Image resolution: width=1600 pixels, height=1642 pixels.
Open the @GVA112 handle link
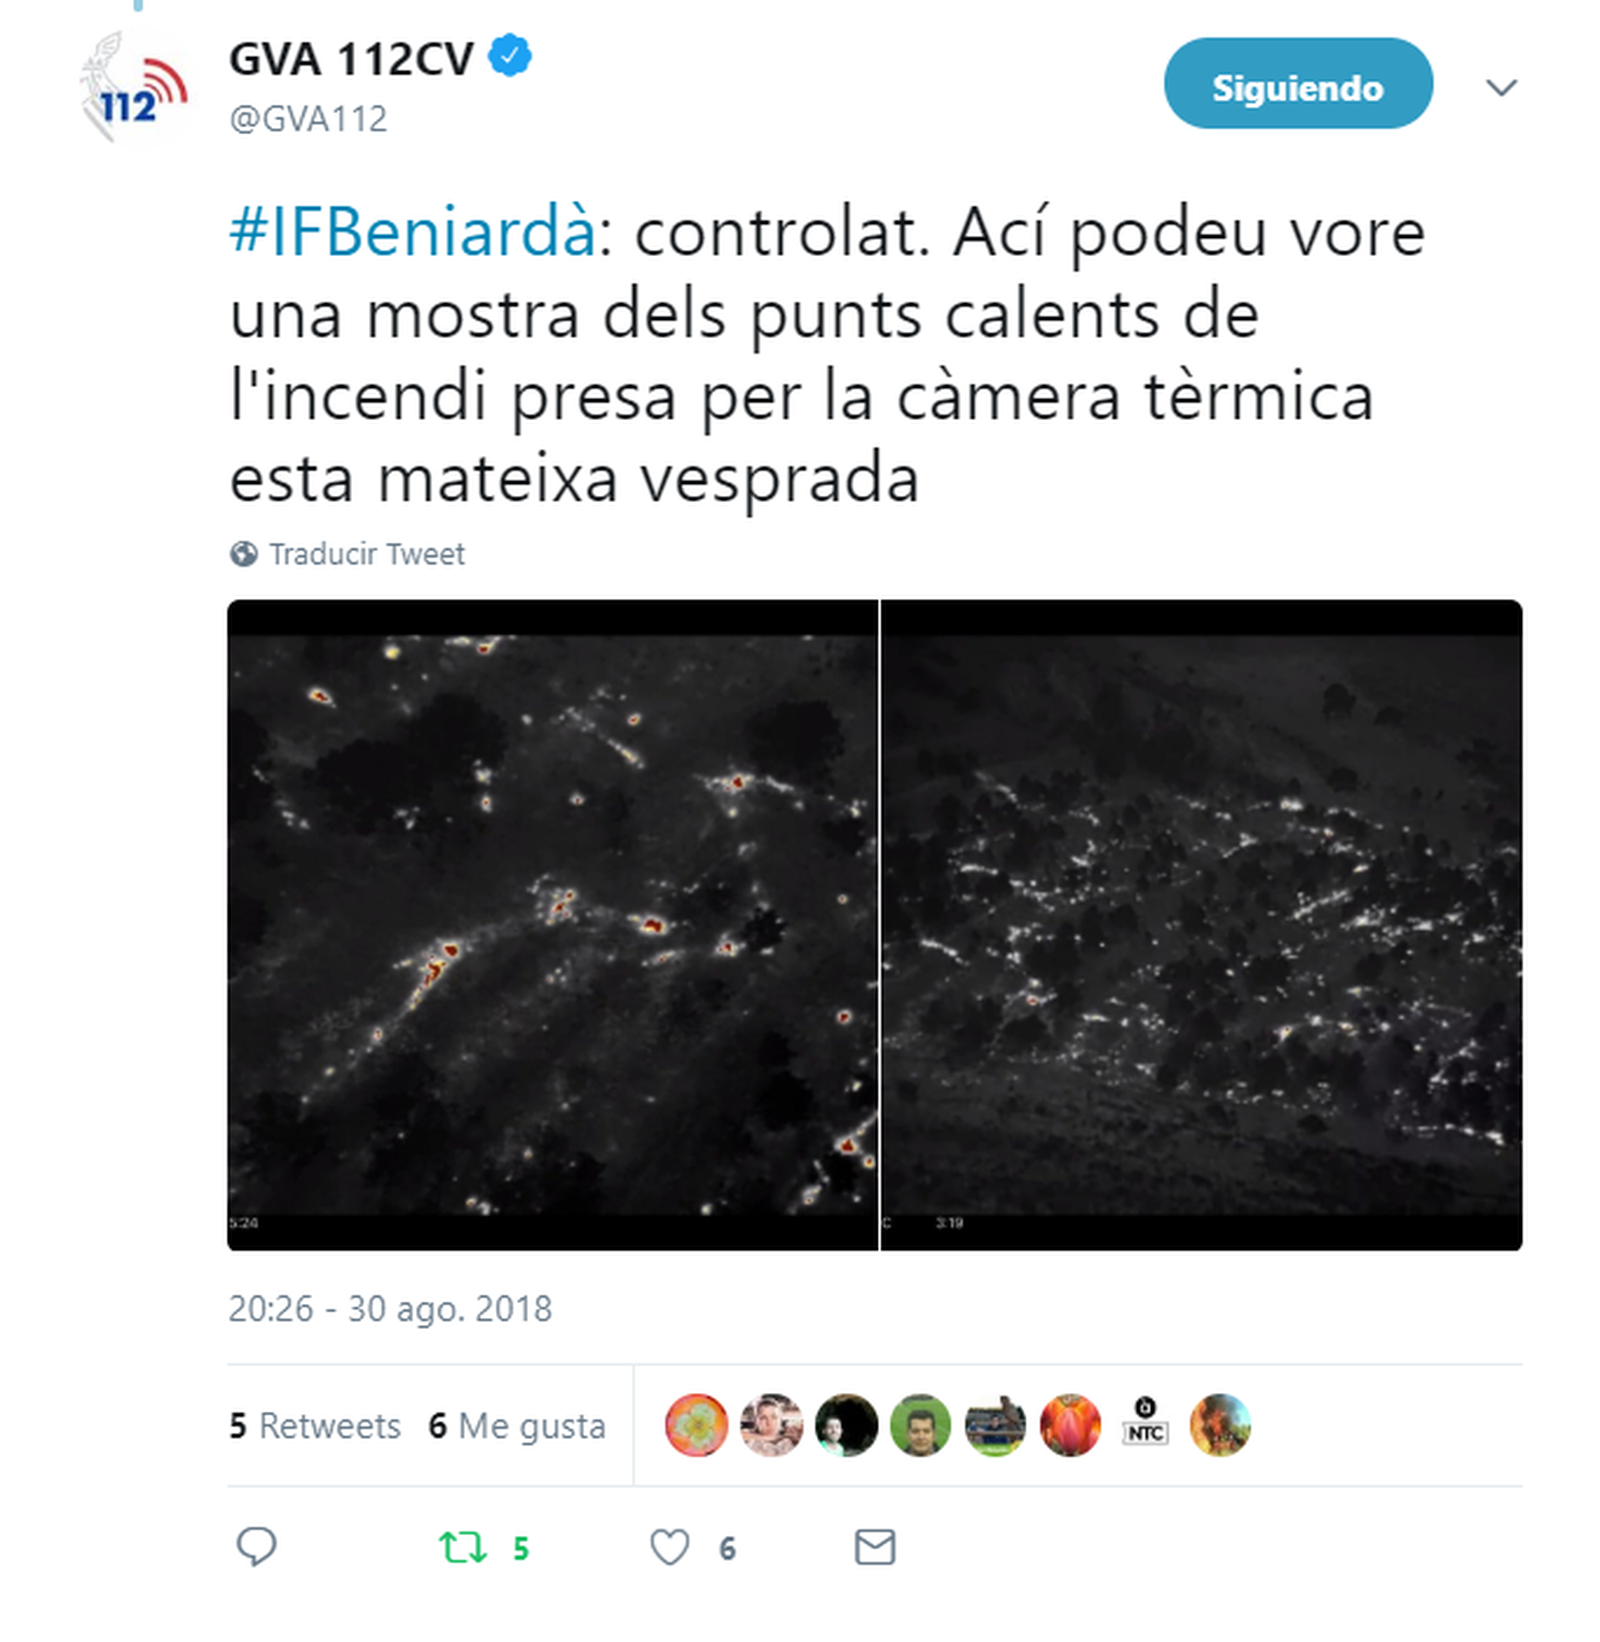tap(308, 118)
